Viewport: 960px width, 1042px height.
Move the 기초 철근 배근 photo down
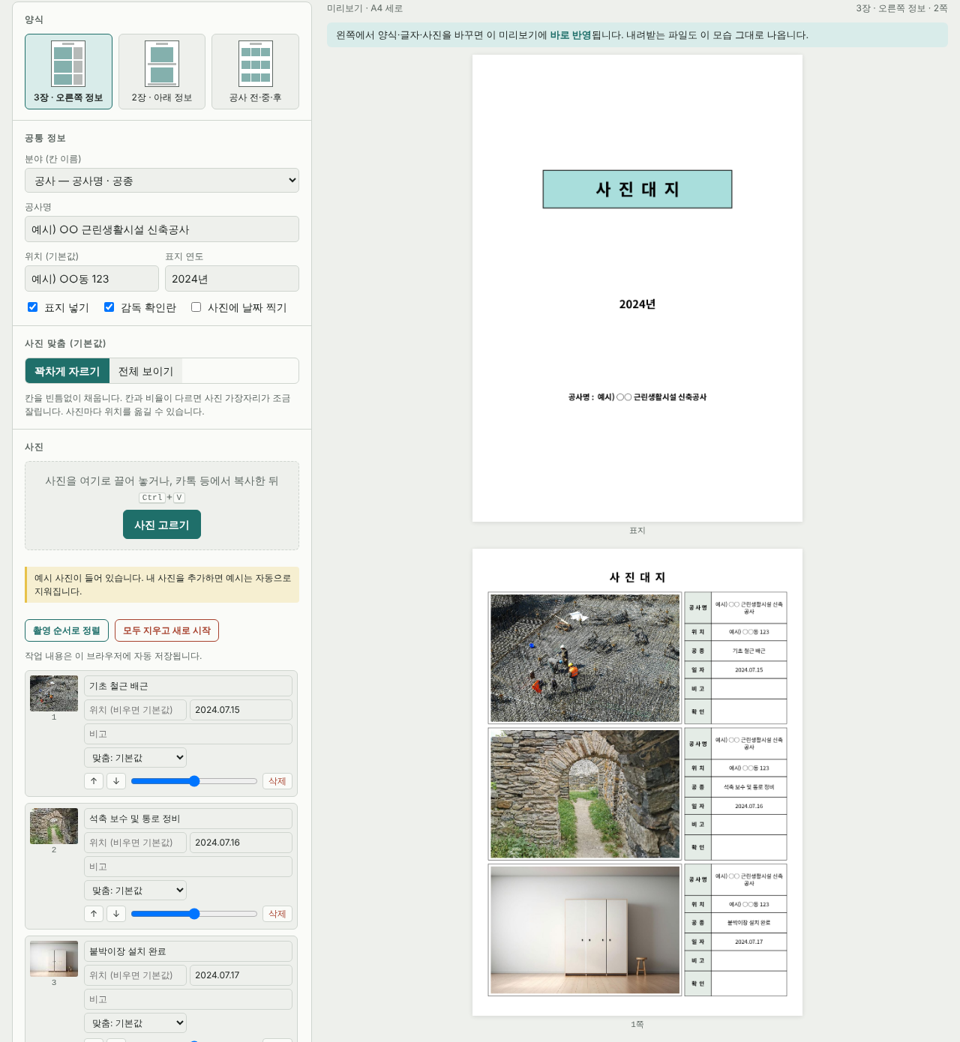[116, 781]
